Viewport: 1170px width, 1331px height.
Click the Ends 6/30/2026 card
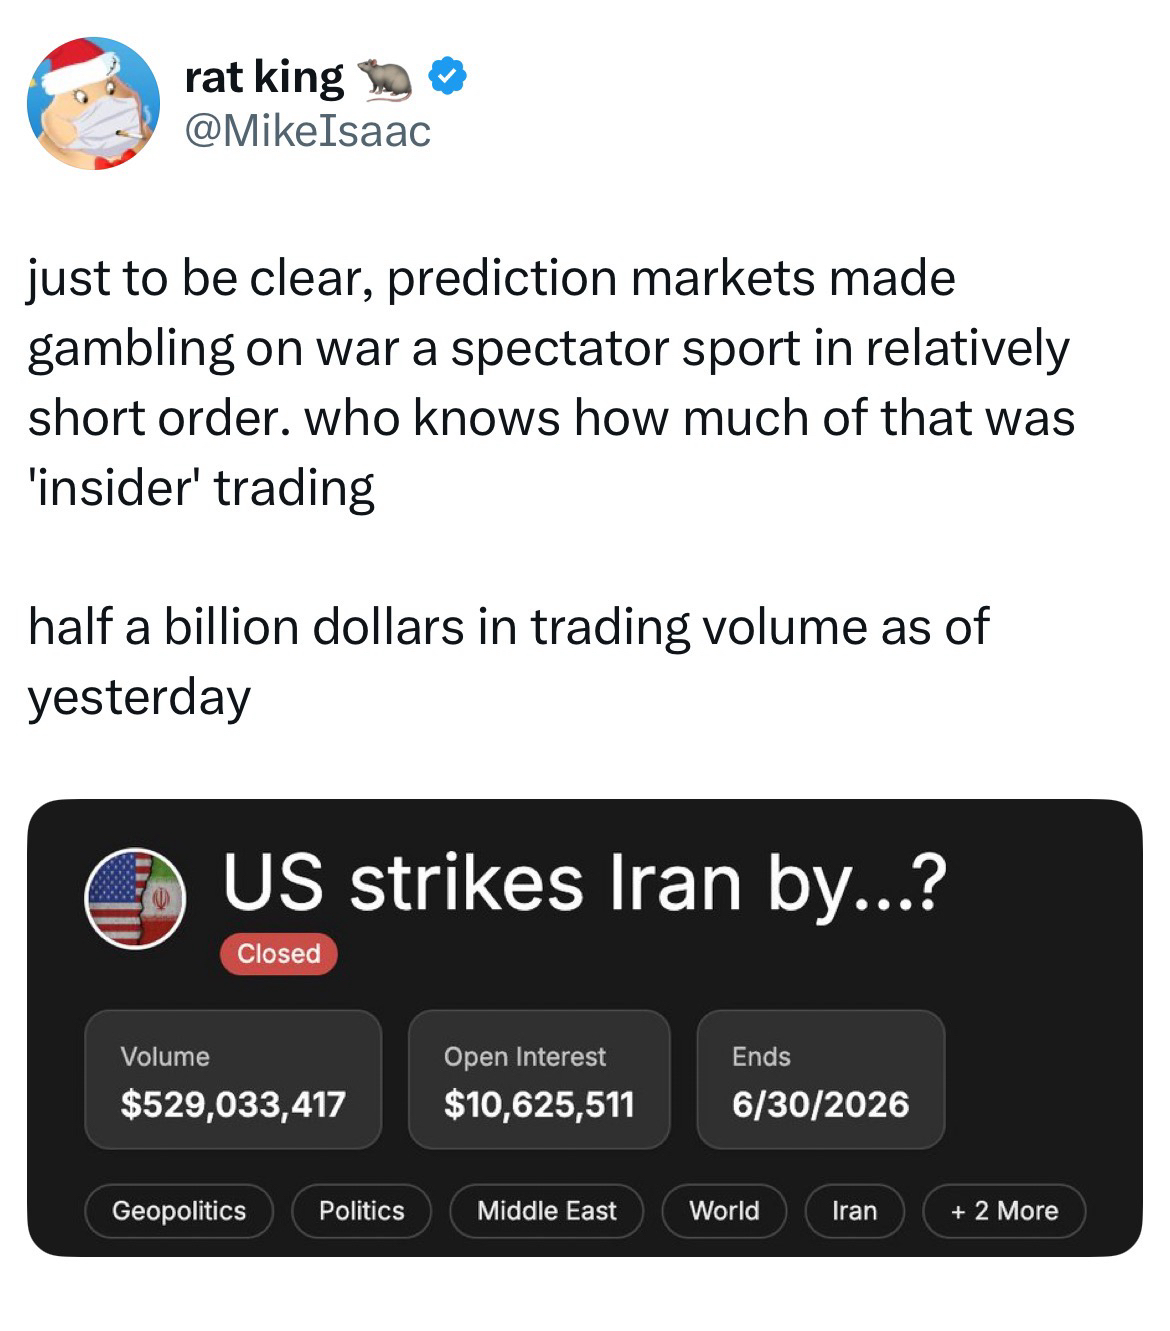point(820,1080)
